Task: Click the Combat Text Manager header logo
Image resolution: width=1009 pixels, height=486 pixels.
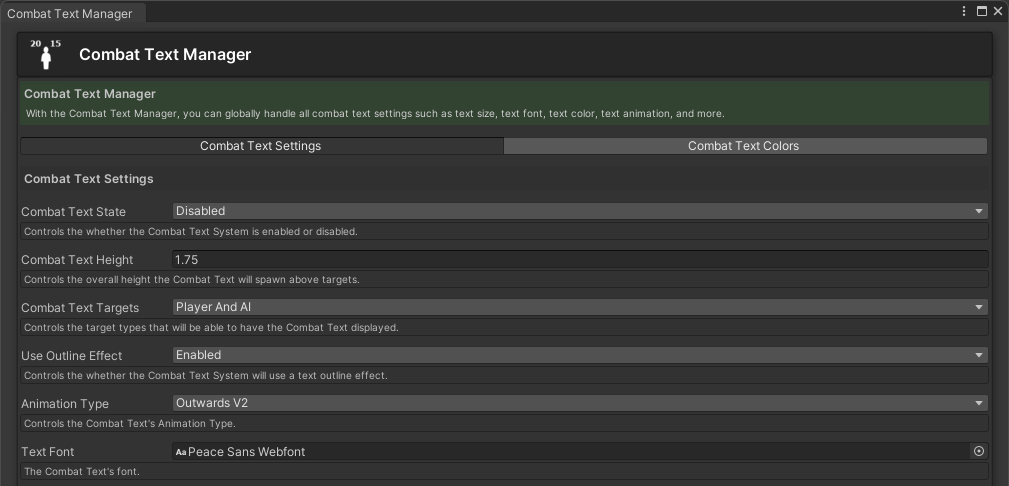Action: coord(46,54)
